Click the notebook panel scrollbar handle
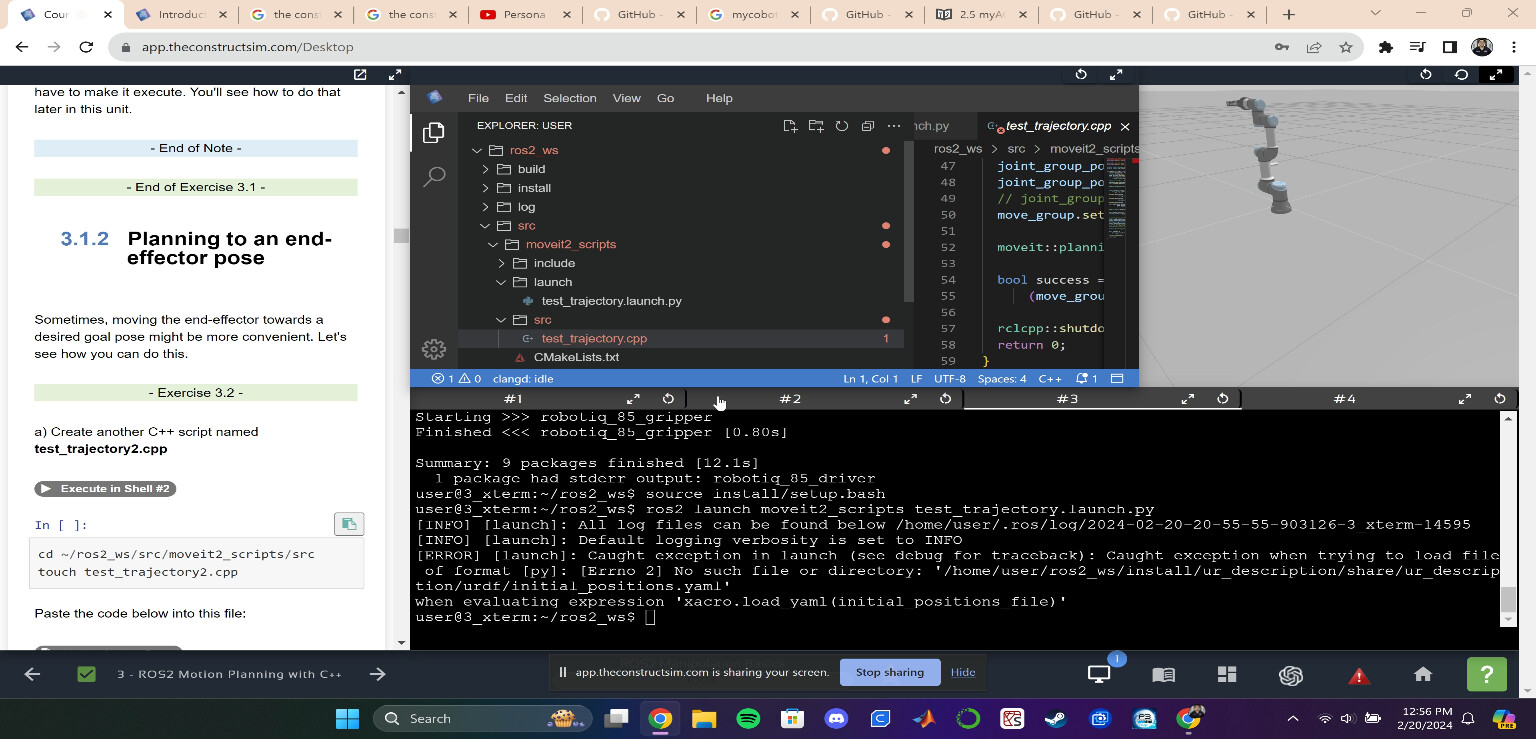This screenshot has height=739, width=1536. (x=401, y=236)
